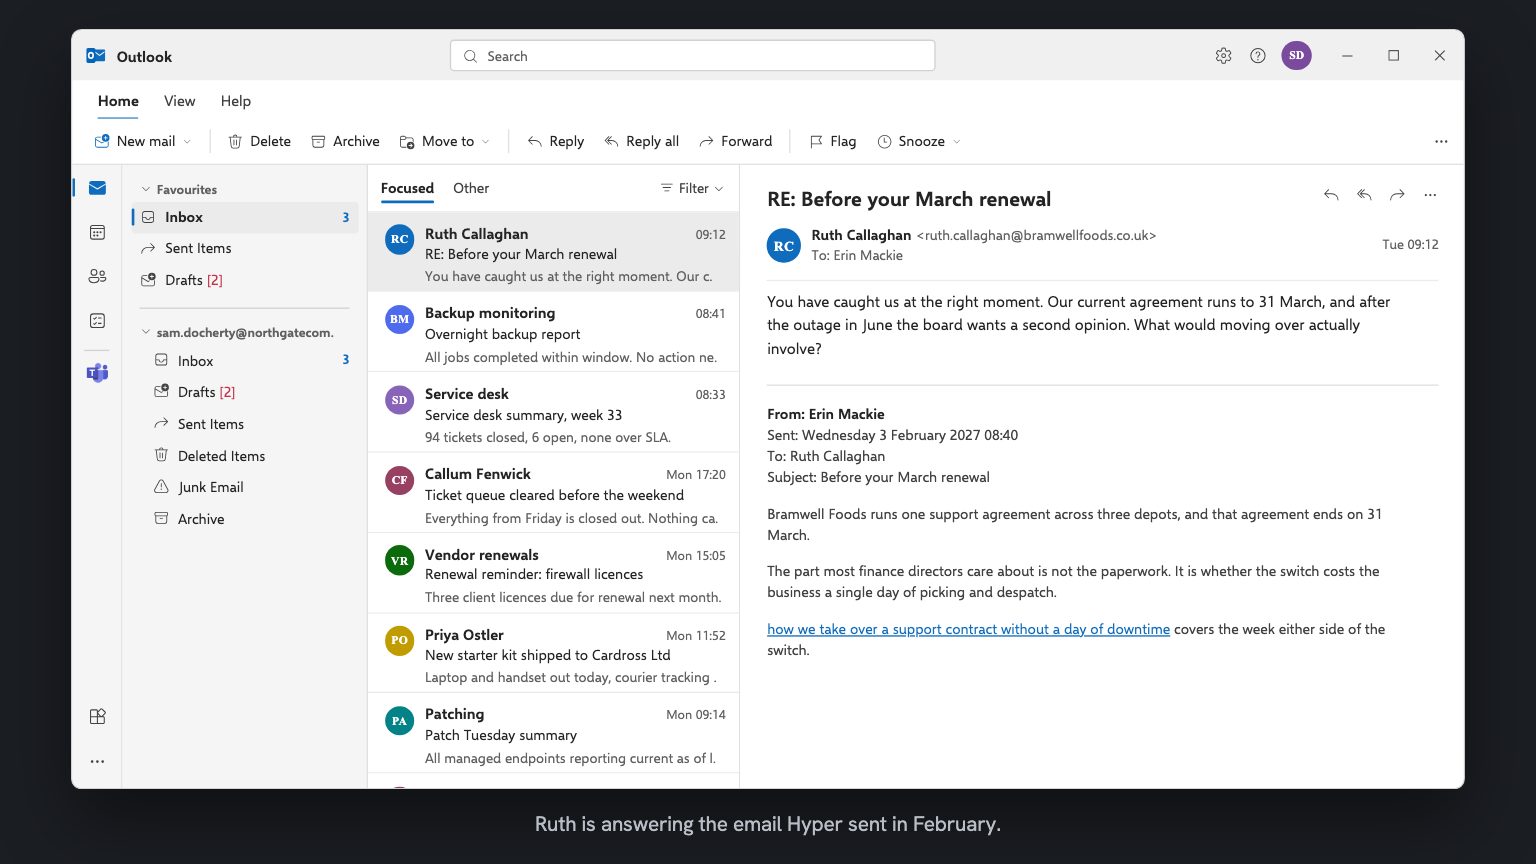Viewport: 1536px width, 864px height.
Task: Launch Teams from the sidebar
Action: coord(97,373)
